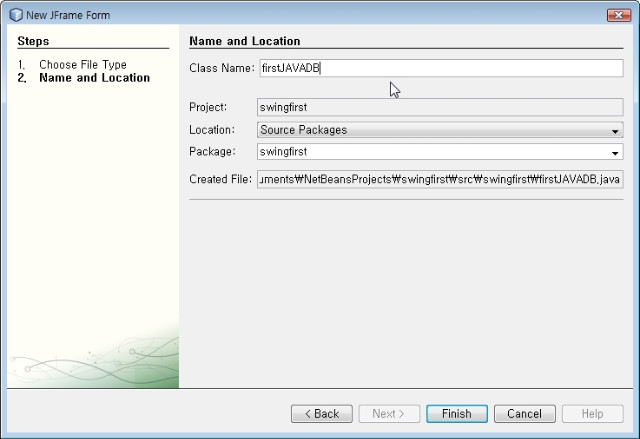Open the Location dropdown (Source Packages)
640x439 pixels.
[x=440, y=130]
